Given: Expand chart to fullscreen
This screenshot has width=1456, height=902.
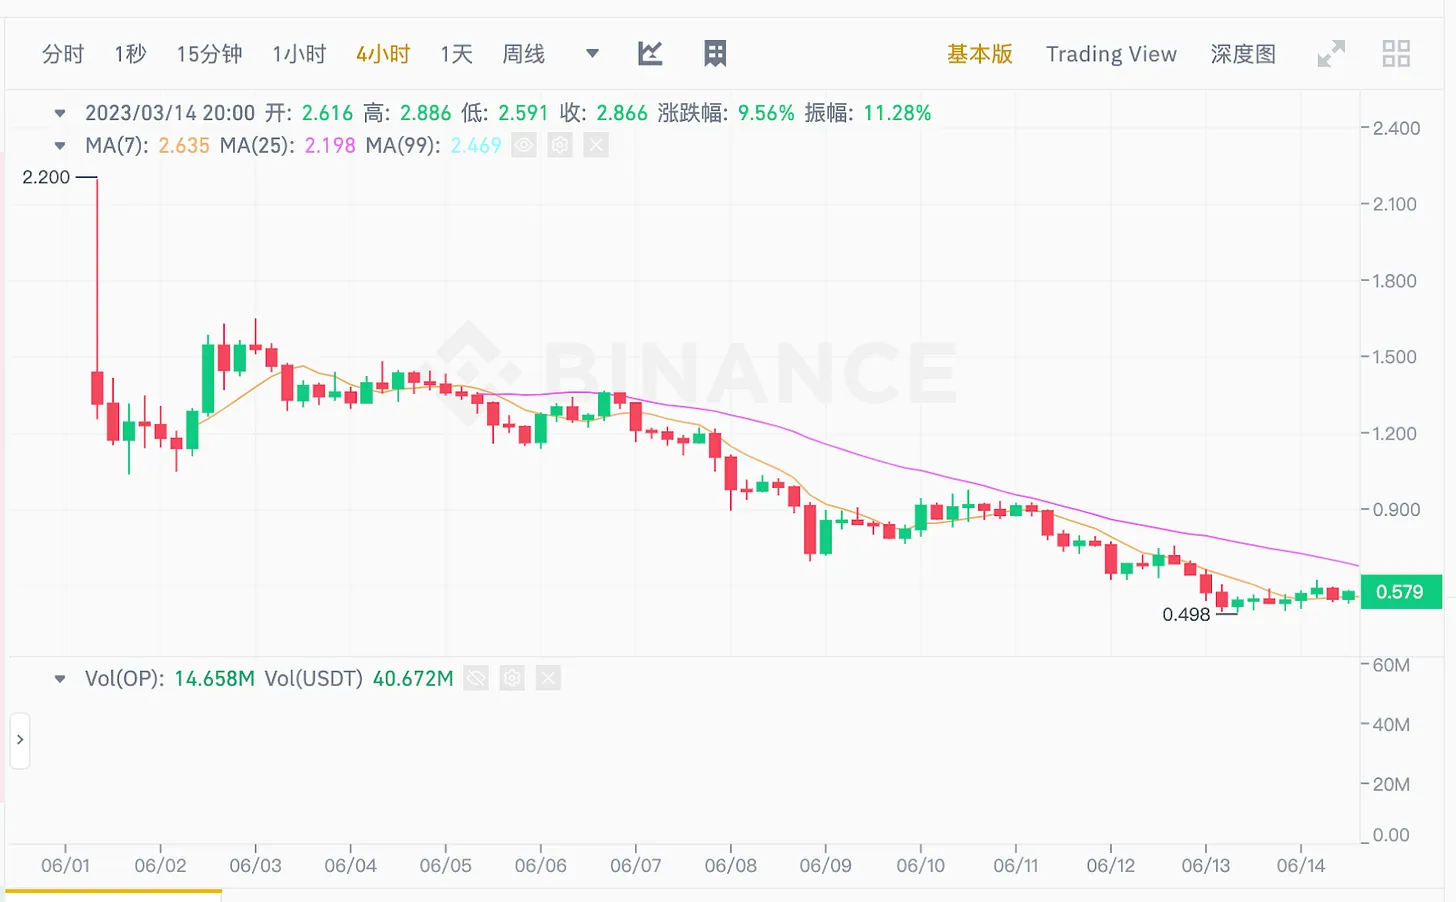Looking at the screenshot, I should 1331,53.
